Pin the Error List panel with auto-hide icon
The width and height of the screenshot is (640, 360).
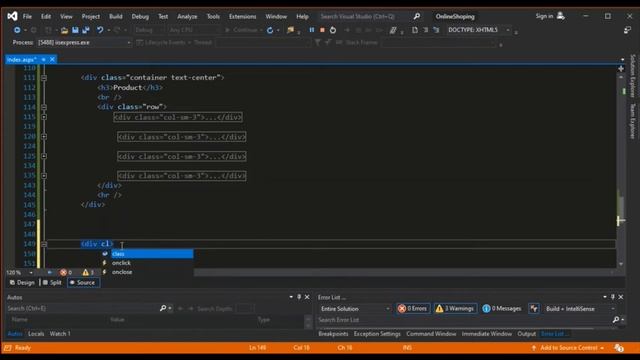coord(613,297)
